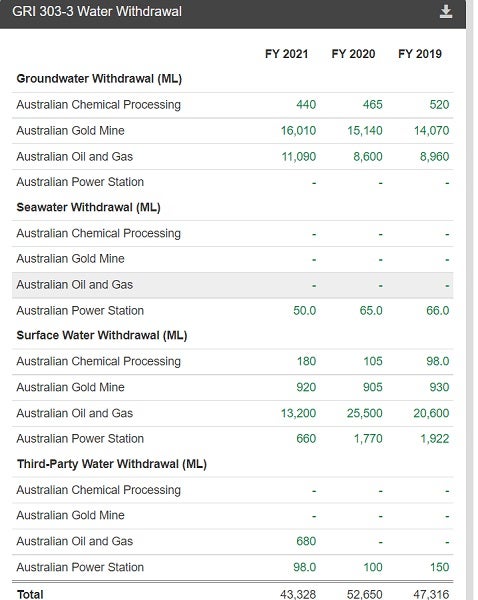Click Third-Party Water Withdrawal (ML) heading
The image size is (478, 600).
click(112, 464)
